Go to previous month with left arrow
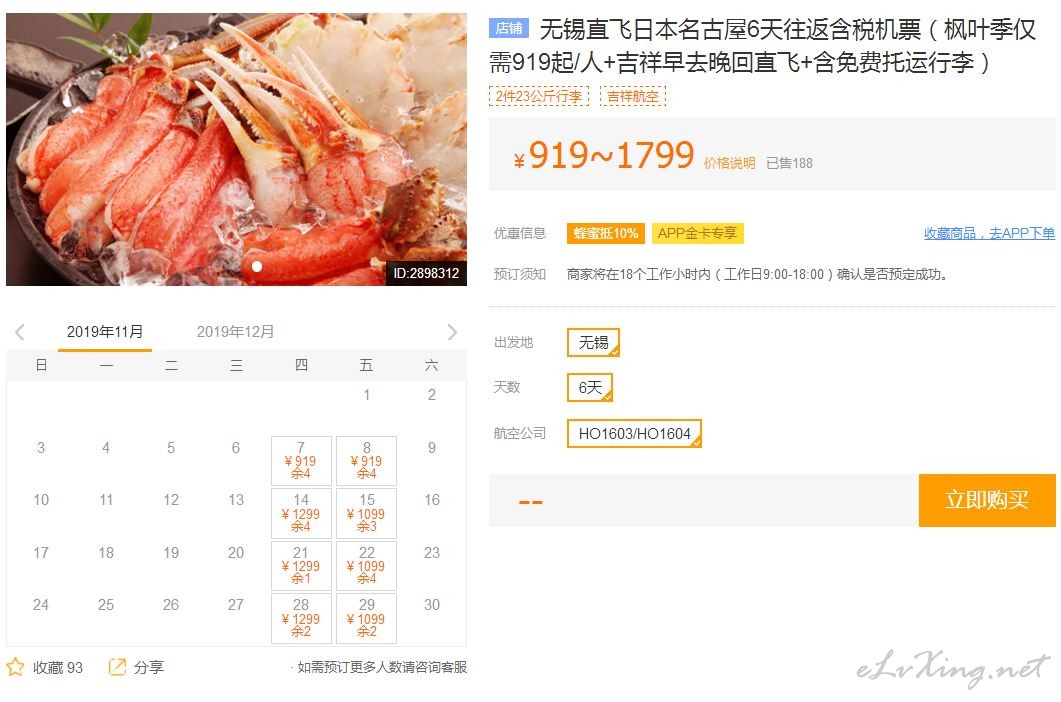 20,332
